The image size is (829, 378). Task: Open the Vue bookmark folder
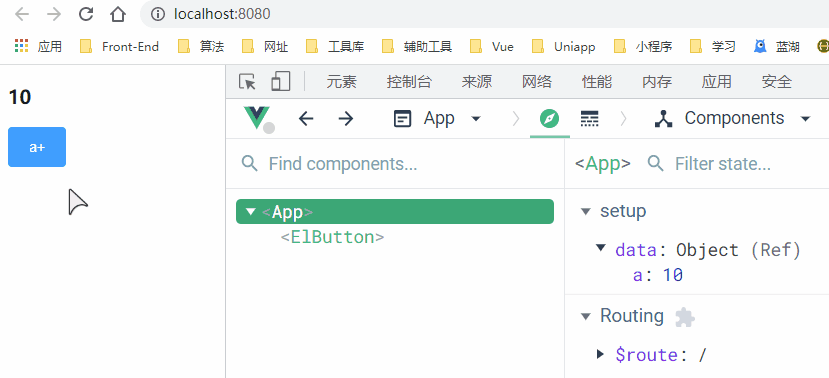pyautogui.click(x=492, y=47)
